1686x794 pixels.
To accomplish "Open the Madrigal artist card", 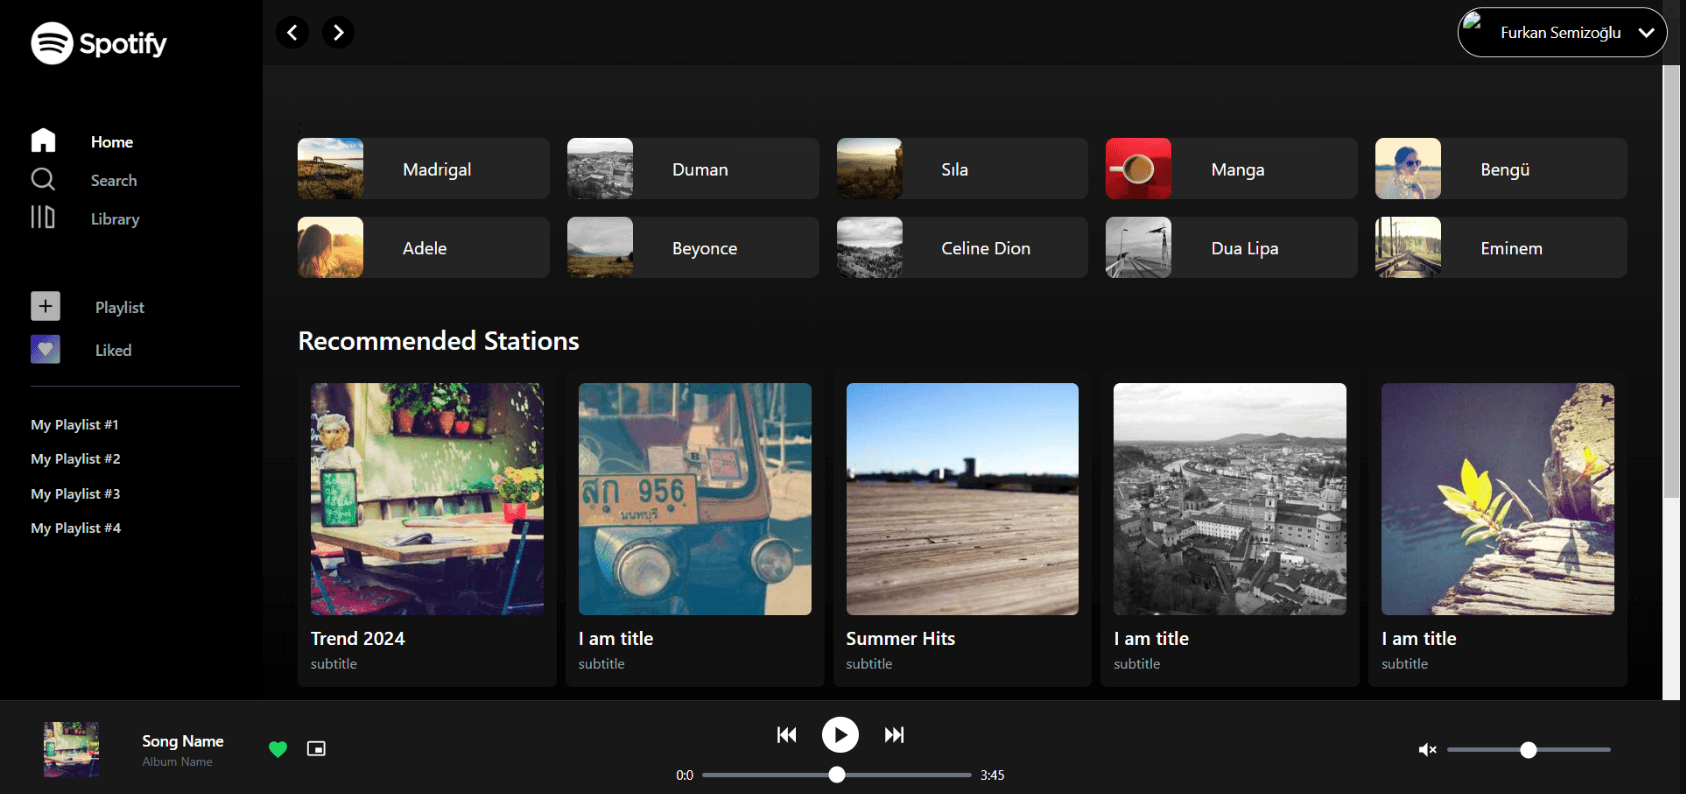I will (x=423, y=169).
